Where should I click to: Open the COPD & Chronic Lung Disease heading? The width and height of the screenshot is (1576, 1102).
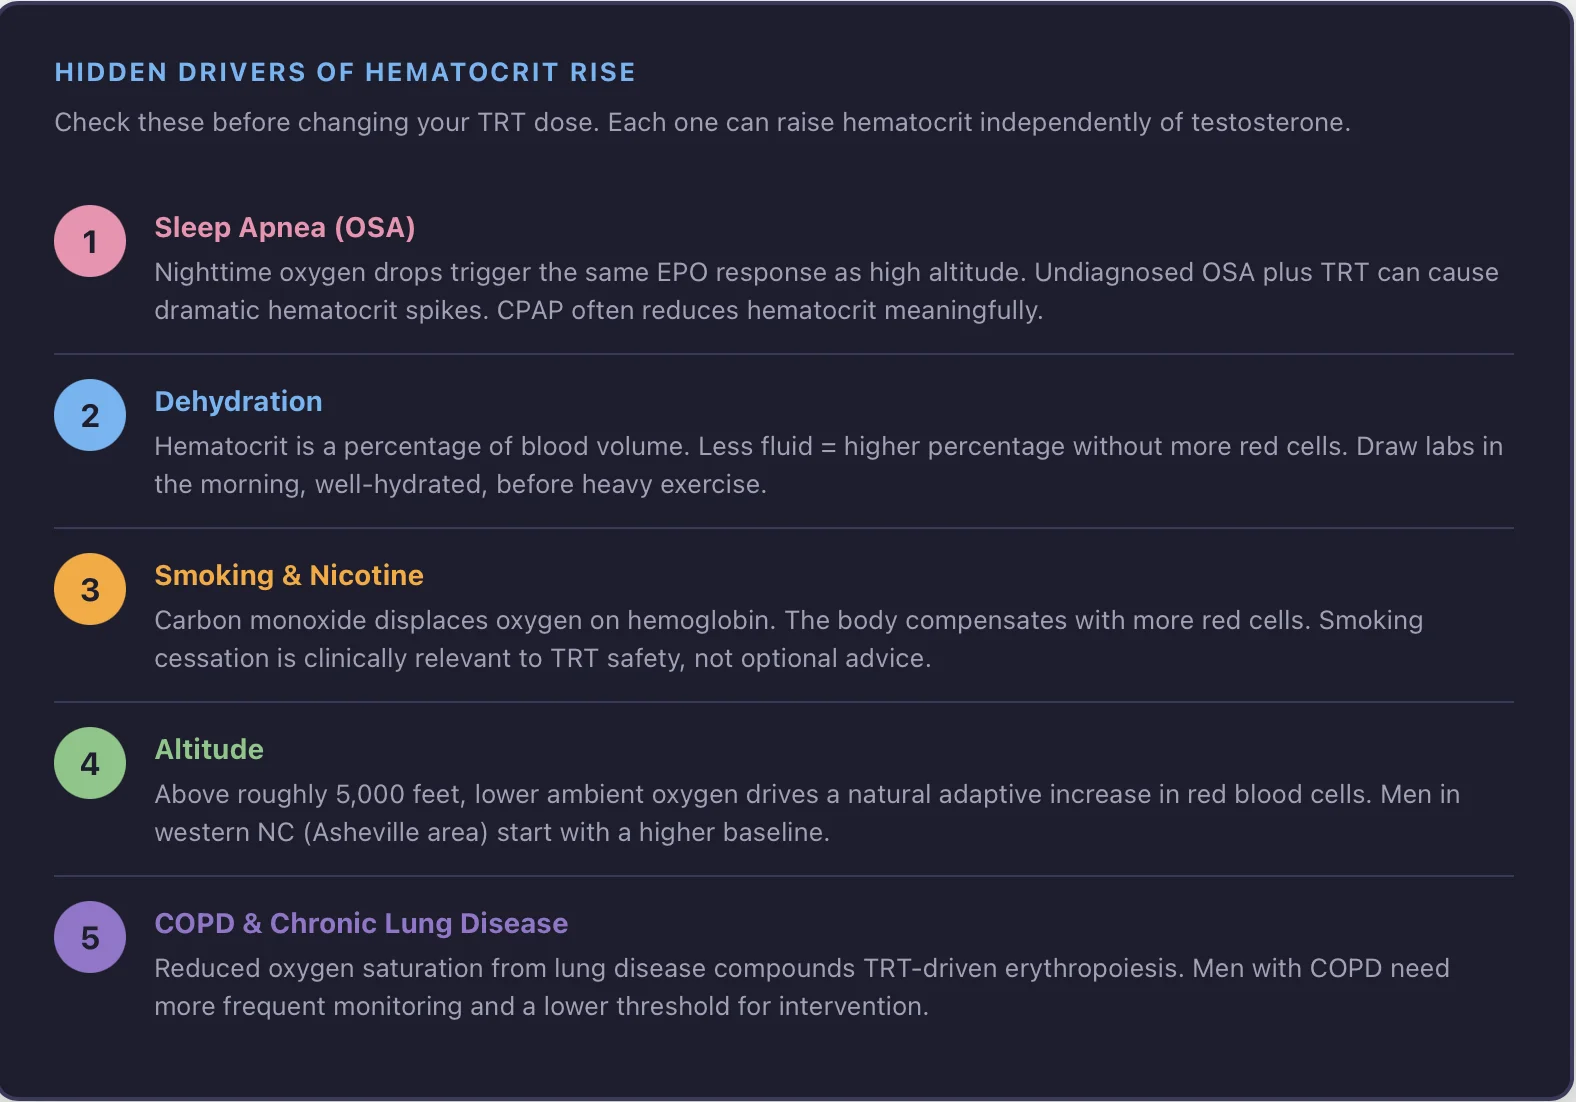(x=360, y=924)
